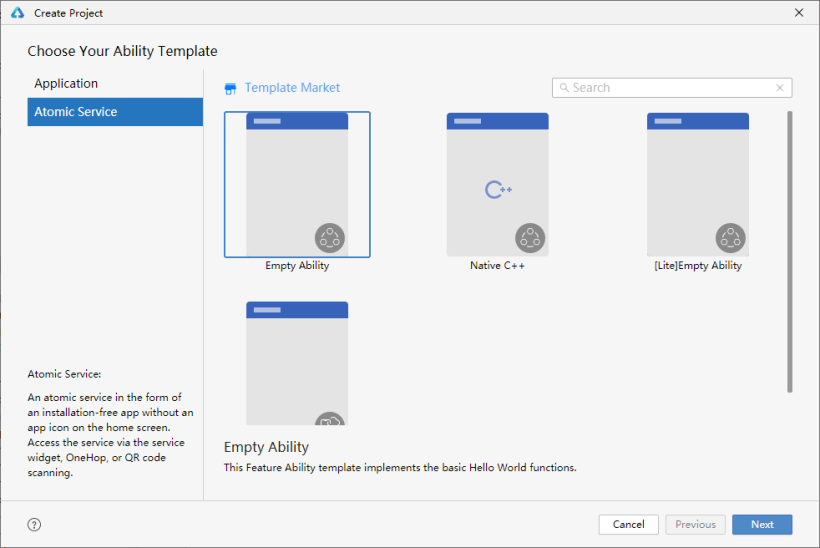Click the search magnifier icon
The width and height of the screenshot is (820, 548).
coord(564,87)
